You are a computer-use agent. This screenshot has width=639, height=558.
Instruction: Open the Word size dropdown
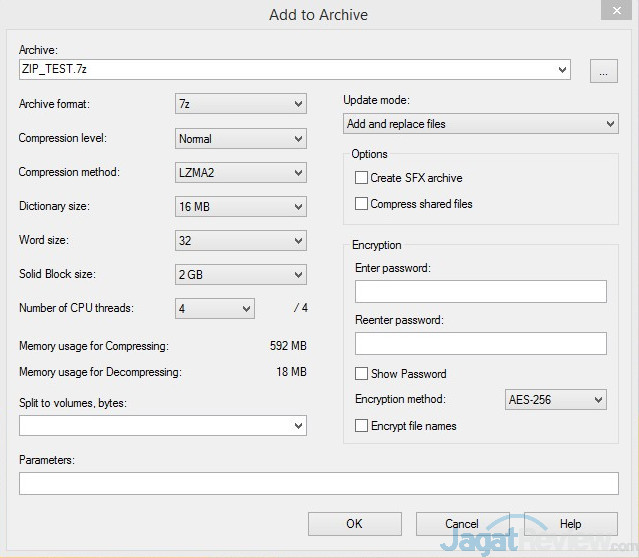tap(241, 241)
